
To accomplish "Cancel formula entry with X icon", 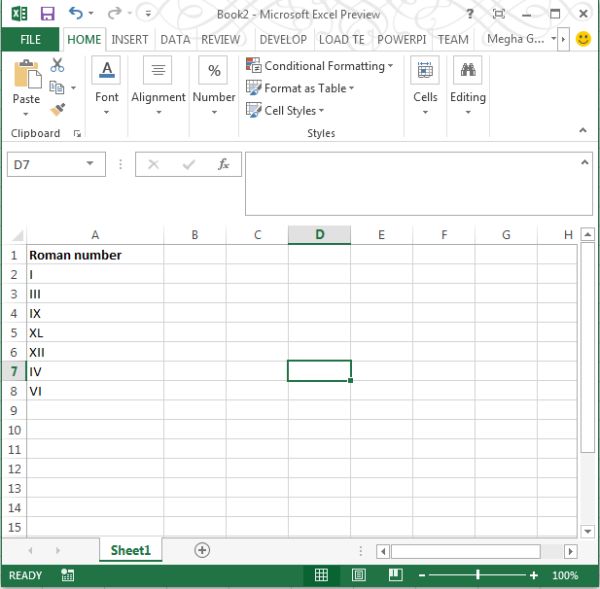I will (153, 165).
